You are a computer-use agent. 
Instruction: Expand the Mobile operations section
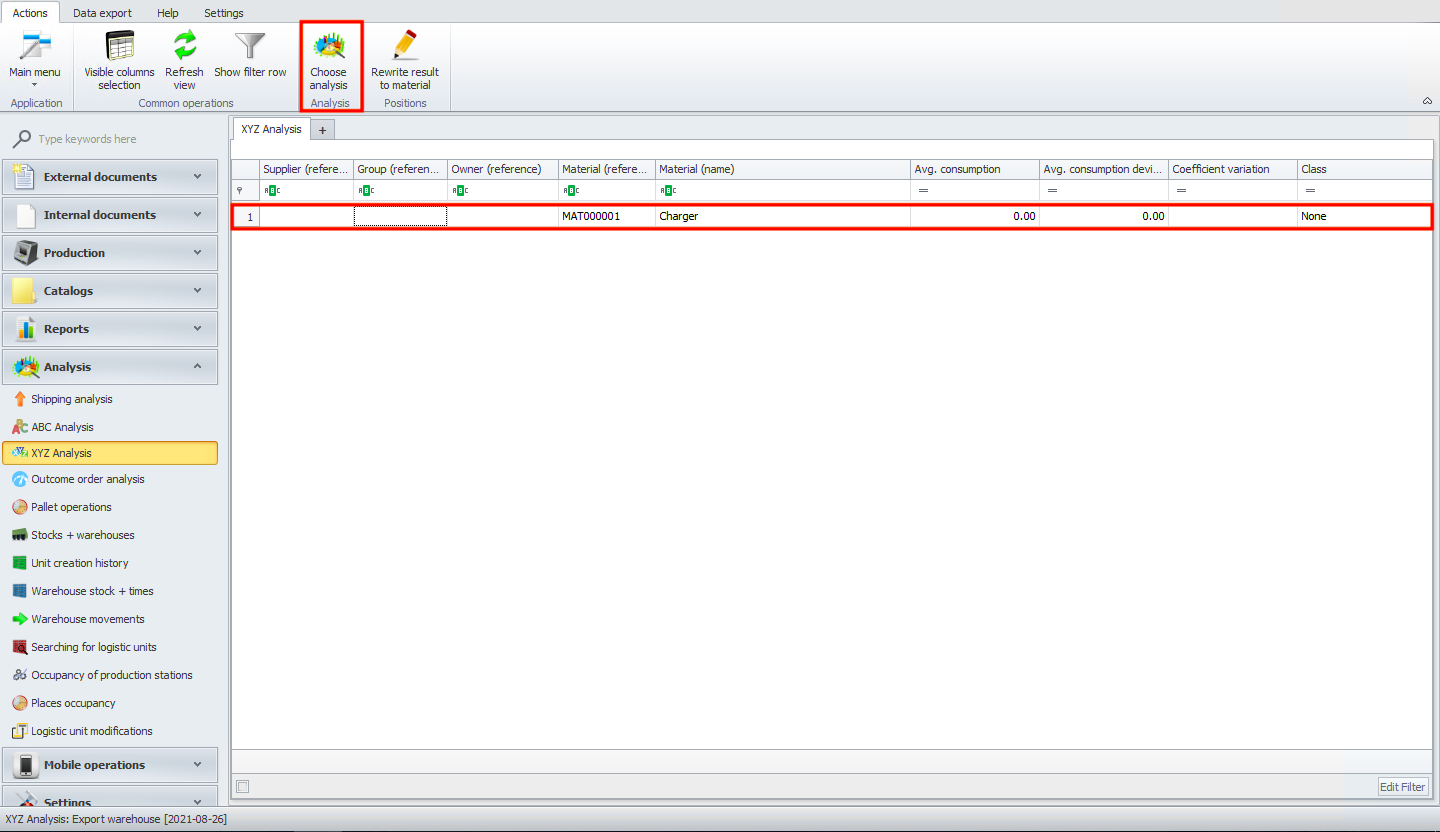[x=110, y=765]
